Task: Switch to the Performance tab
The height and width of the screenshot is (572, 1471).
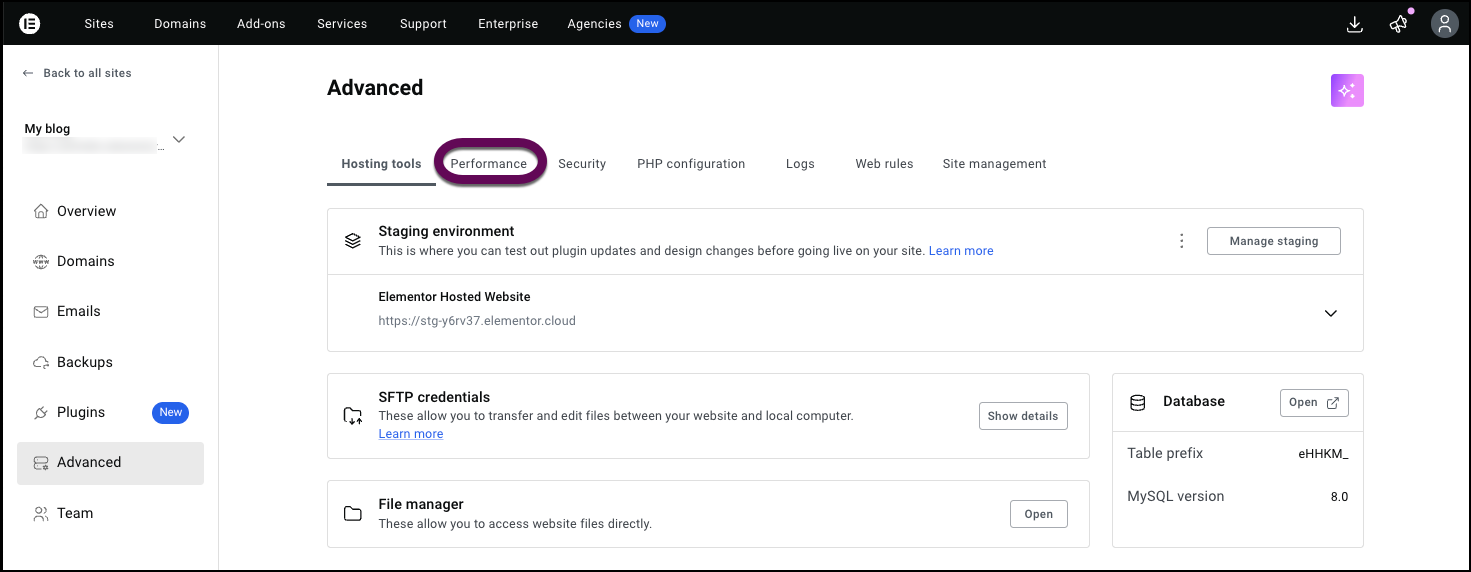Action: 489,164
